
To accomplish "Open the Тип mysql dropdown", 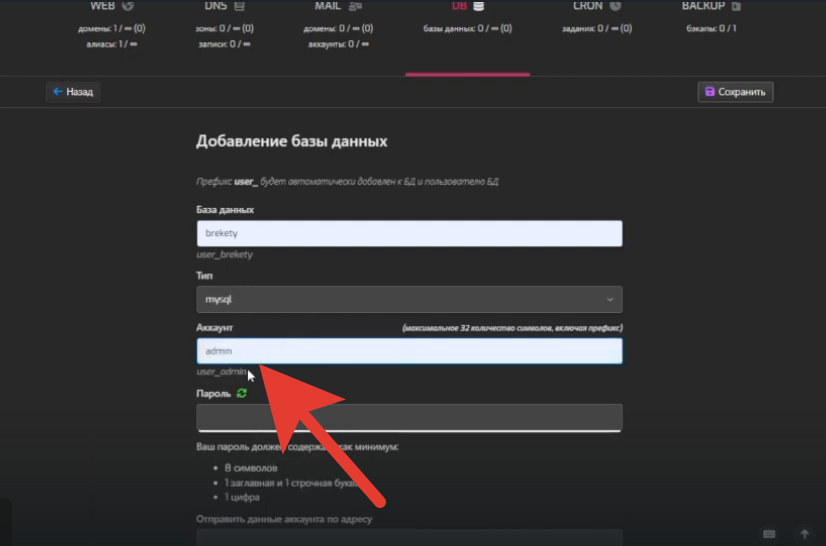I will click(409, 299).
